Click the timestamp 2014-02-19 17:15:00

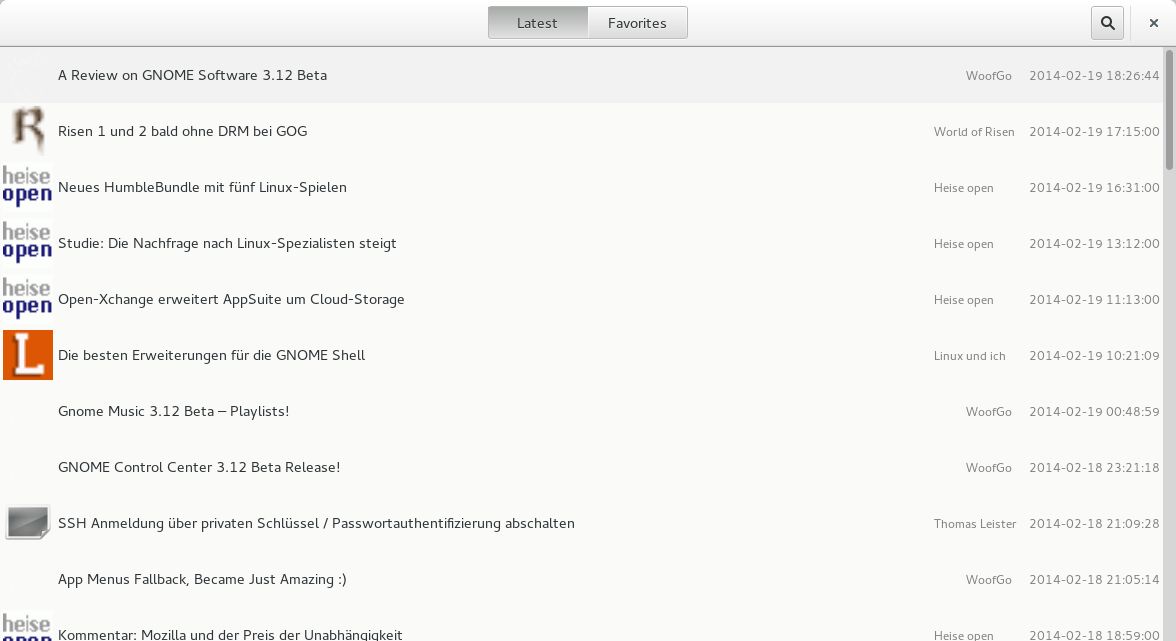pyautogui.click(x=1094, y=131)
